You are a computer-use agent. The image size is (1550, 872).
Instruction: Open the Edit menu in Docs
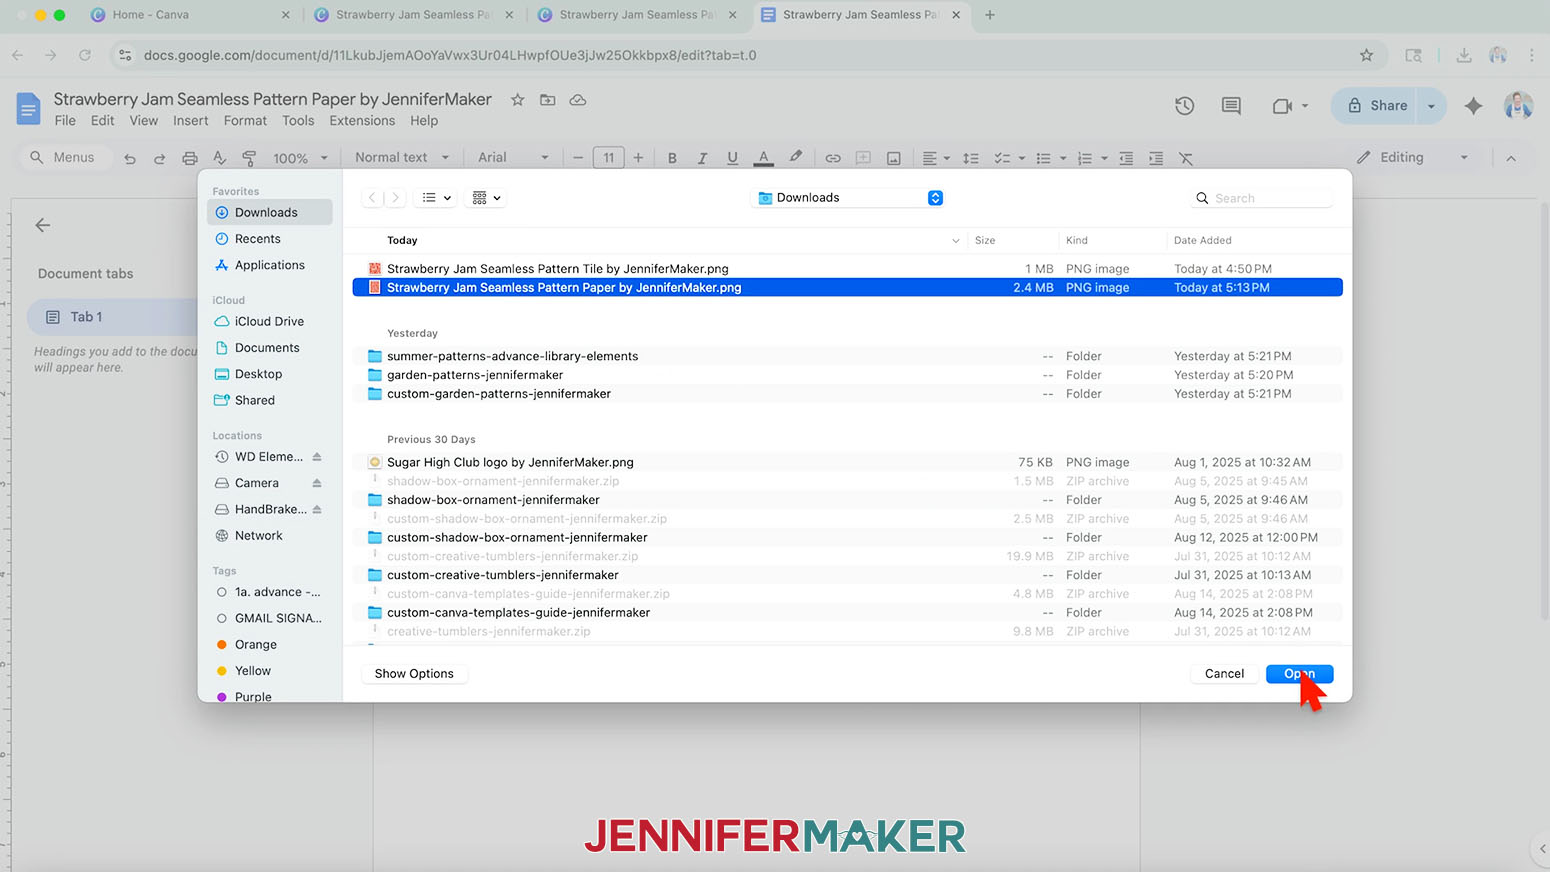pos(102,121)
